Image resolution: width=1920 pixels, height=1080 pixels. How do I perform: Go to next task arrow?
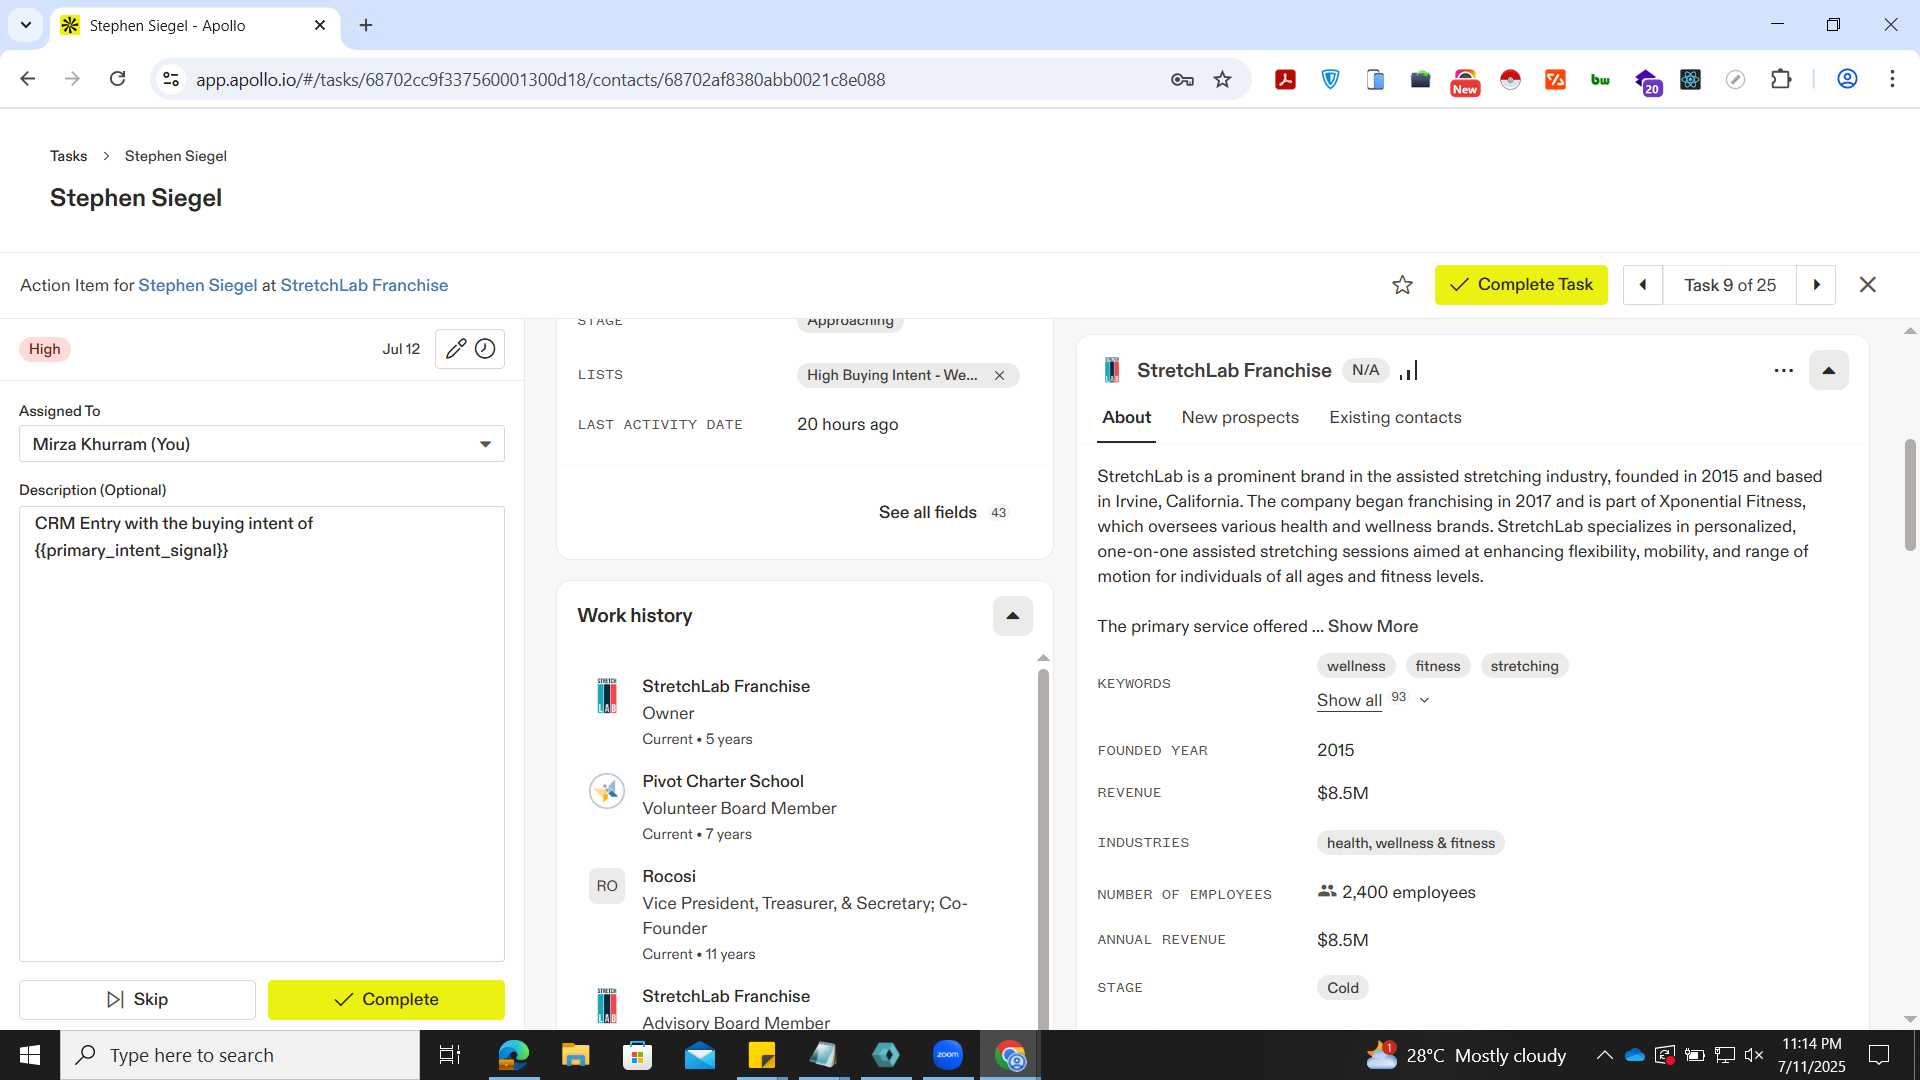coord(1816,285)
